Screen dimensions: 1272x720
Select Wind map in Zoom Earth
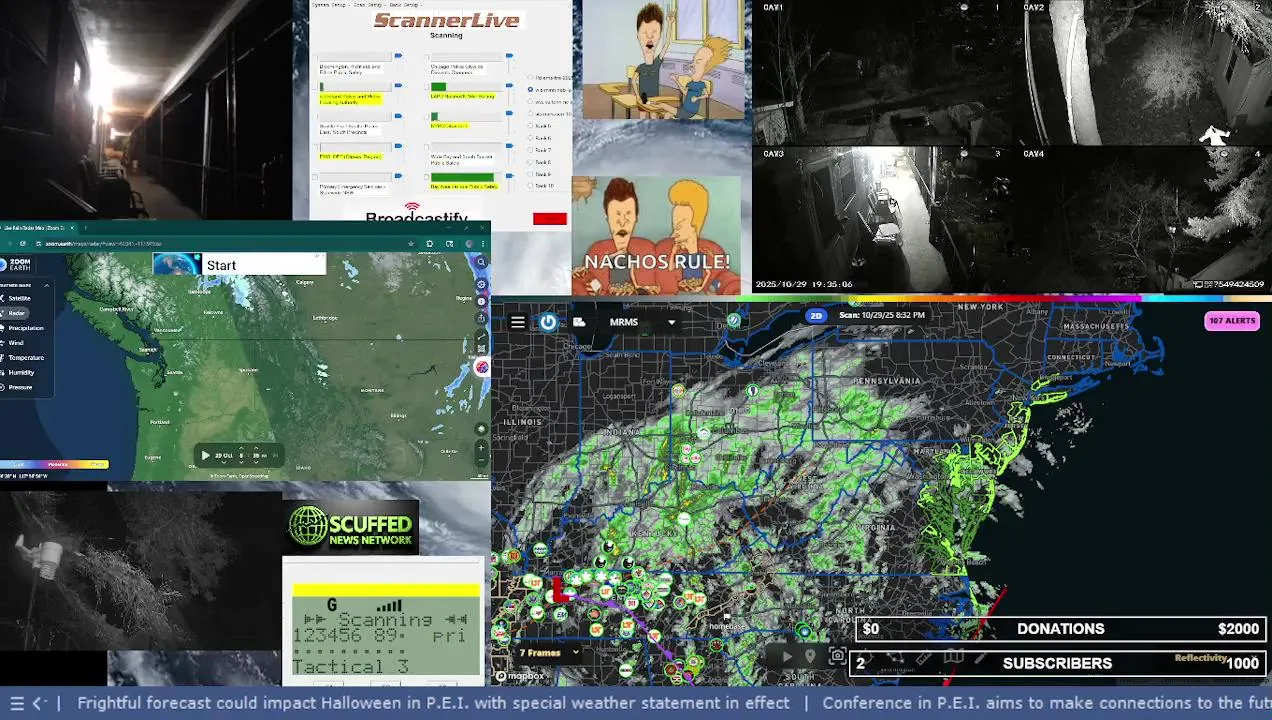(14, 343)
